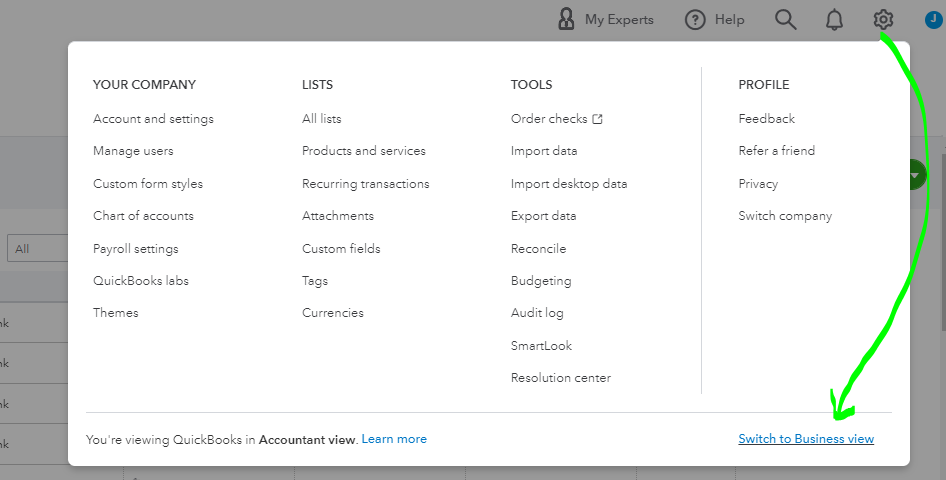Open Recurring transactions list
The image size is (946, 480).
366,184
